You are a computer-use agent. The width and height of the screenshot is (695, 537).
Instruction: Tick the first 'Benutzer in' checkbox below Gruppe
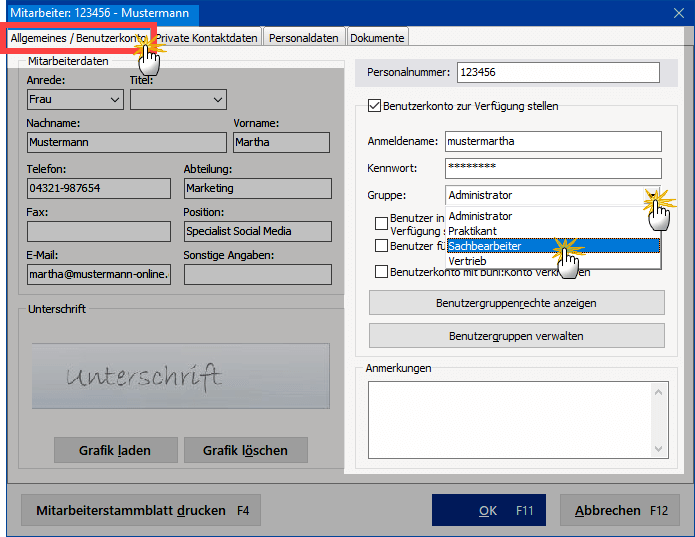[381, 223]
